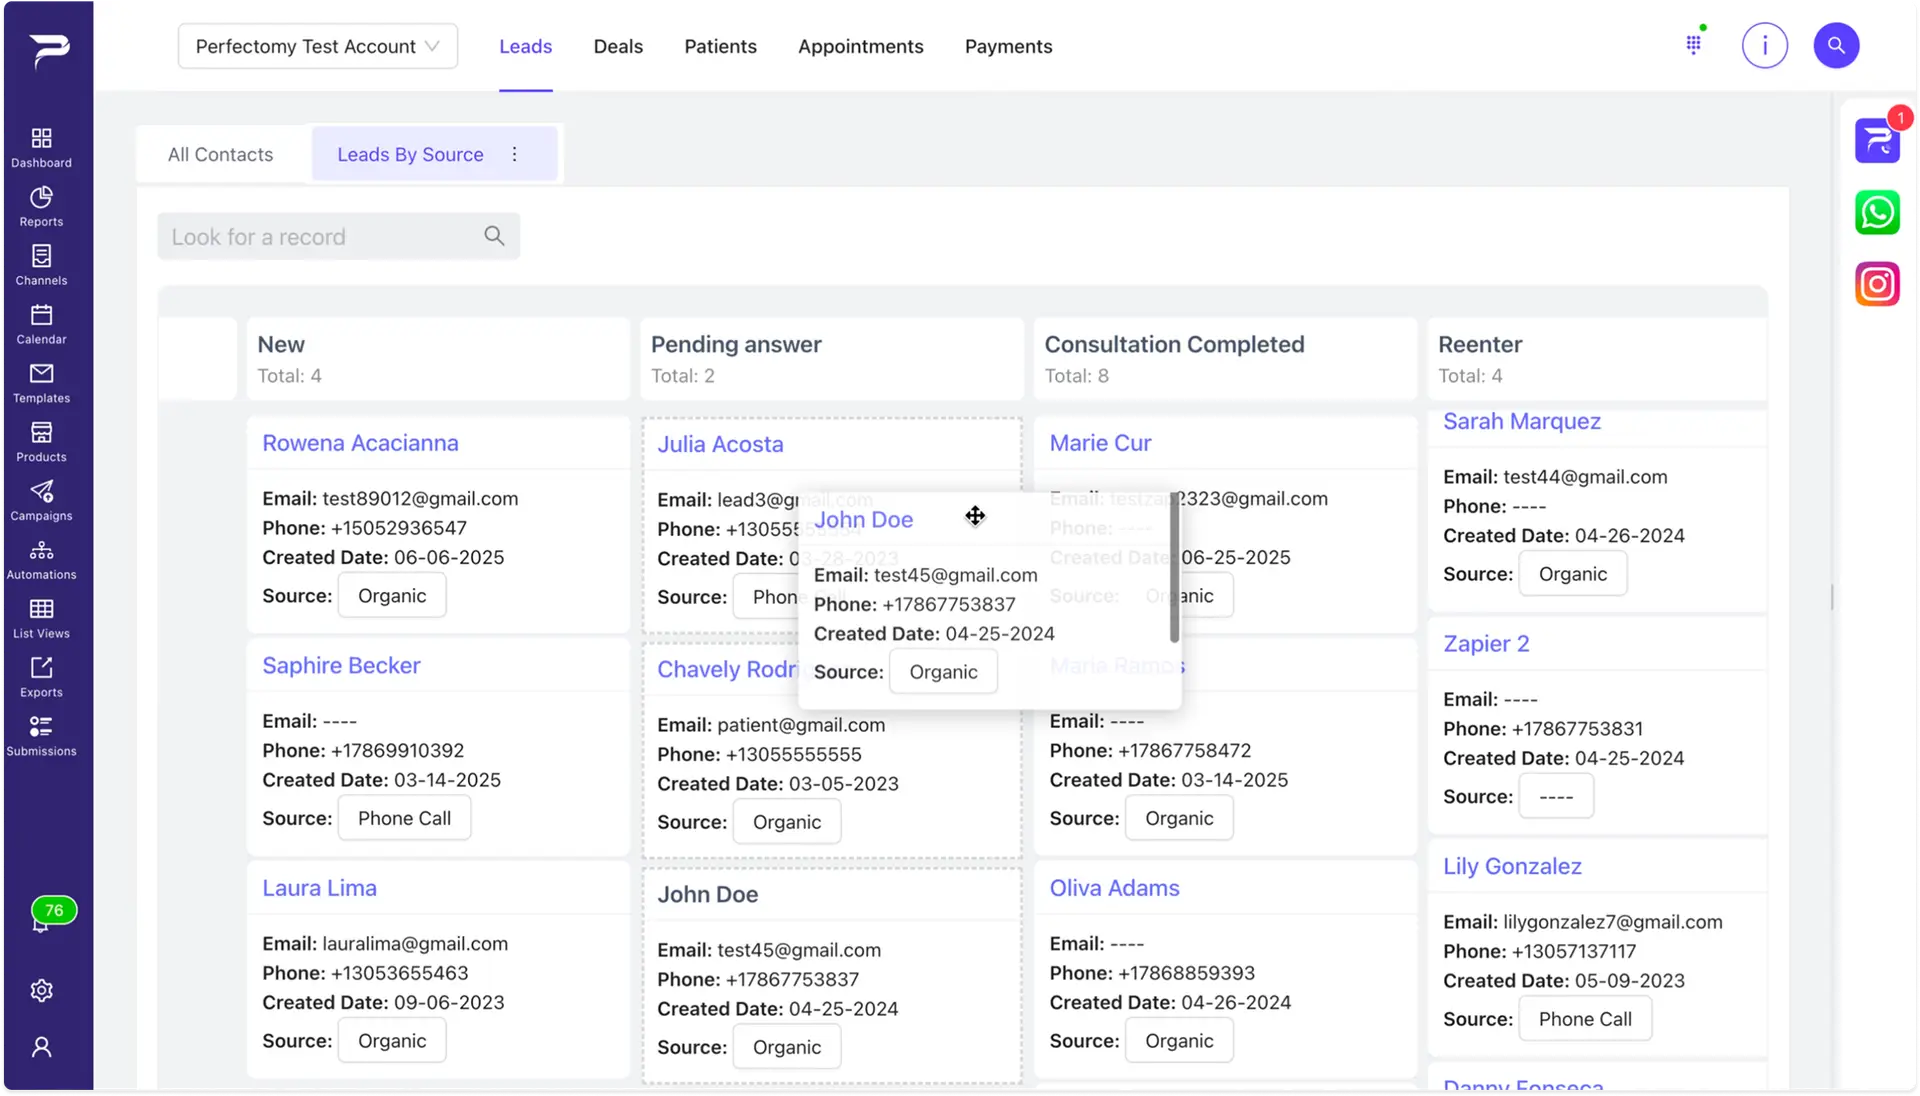This screenshot has height=1096, width=1920.
Task: Click email patient@gmail.com on Chavely card
Action: pyautogui.click(x=801, y=725)
